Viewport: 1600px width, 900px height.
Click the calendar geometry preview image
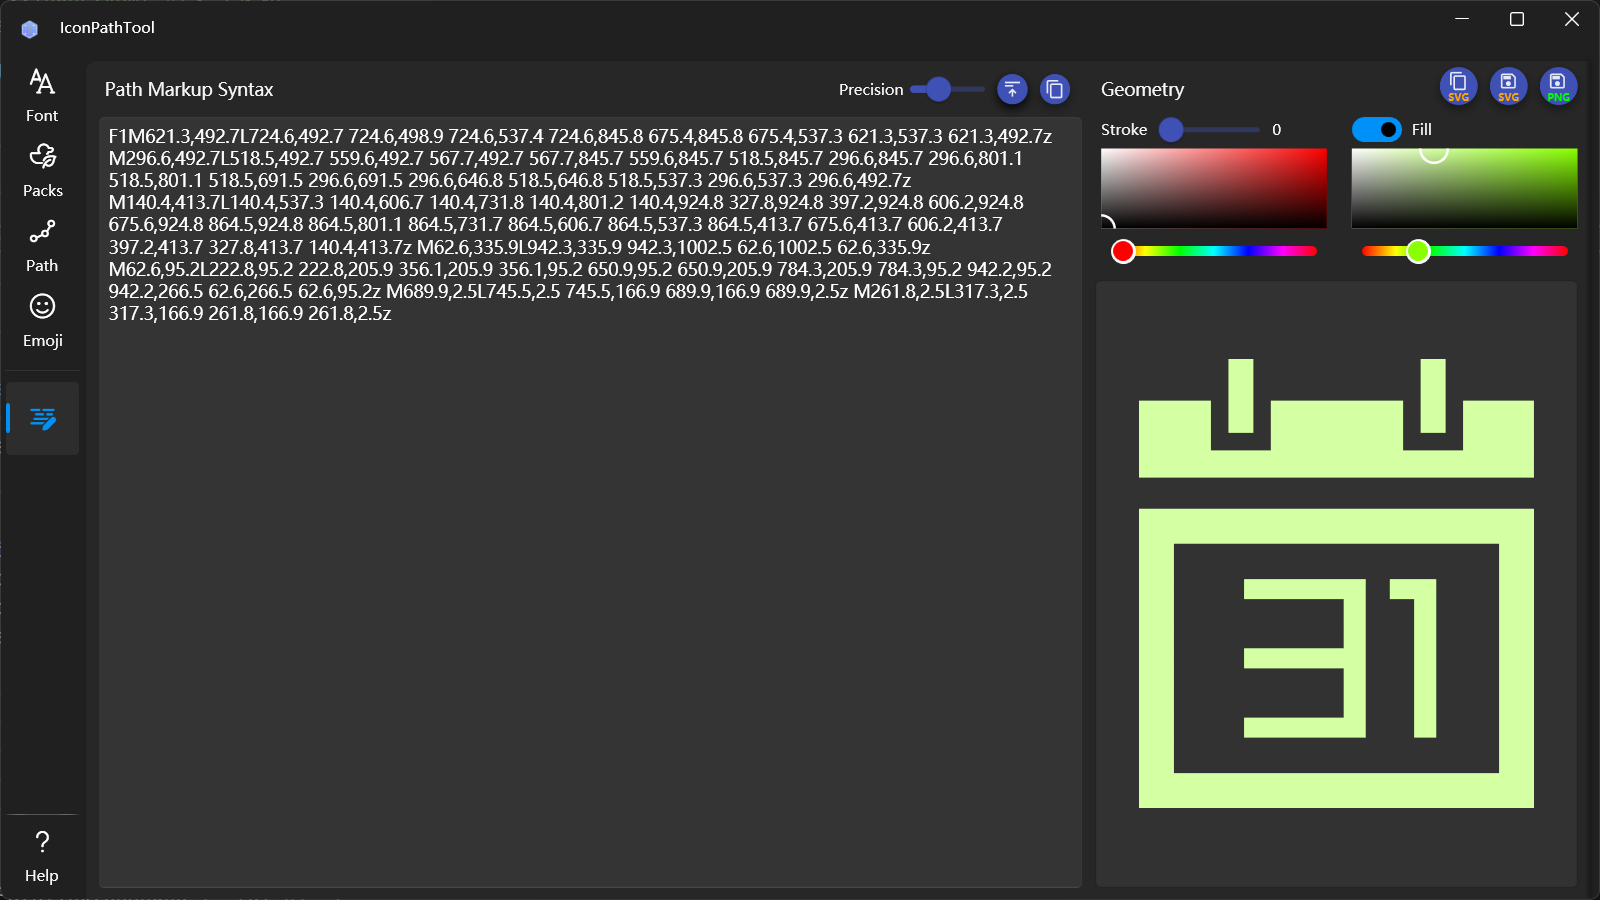click(x=1336, y=583)
